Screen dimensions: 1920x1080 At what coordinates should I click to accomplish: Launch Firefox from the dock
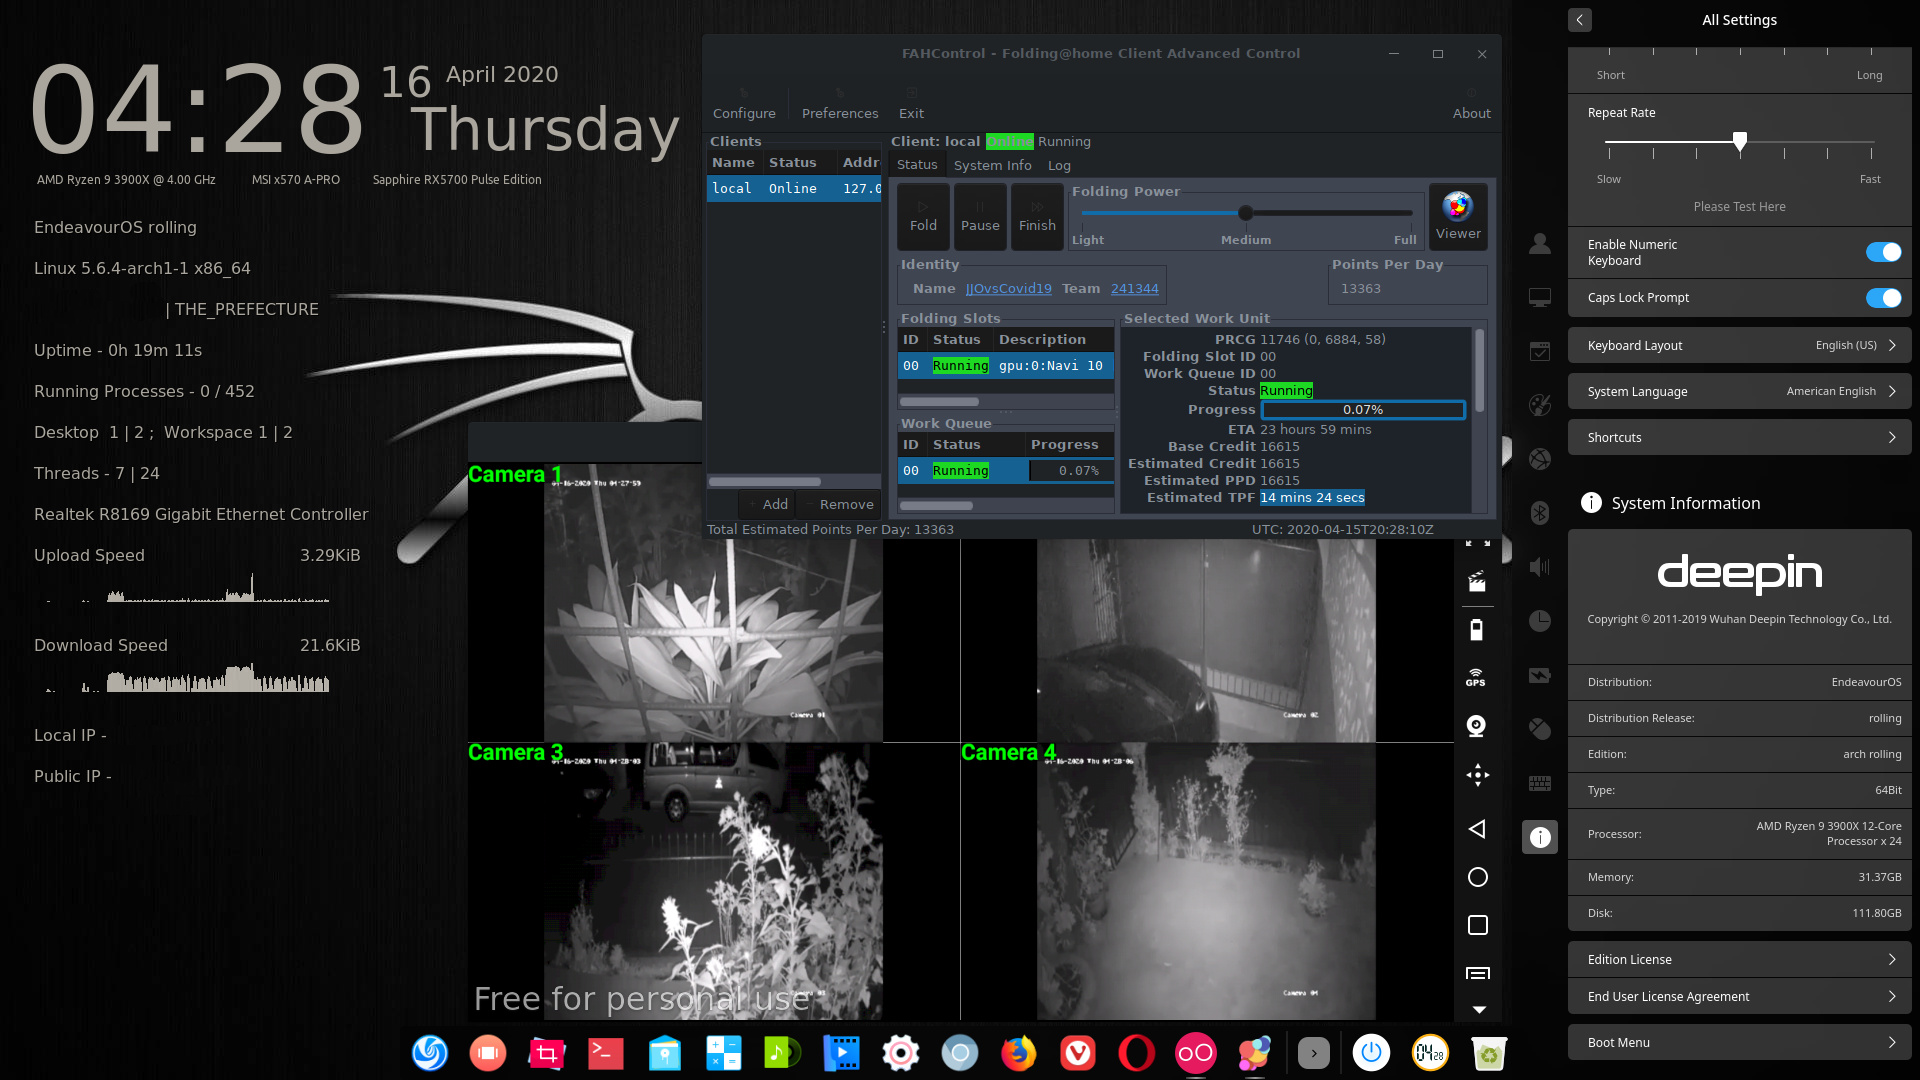point(1019,1053)
